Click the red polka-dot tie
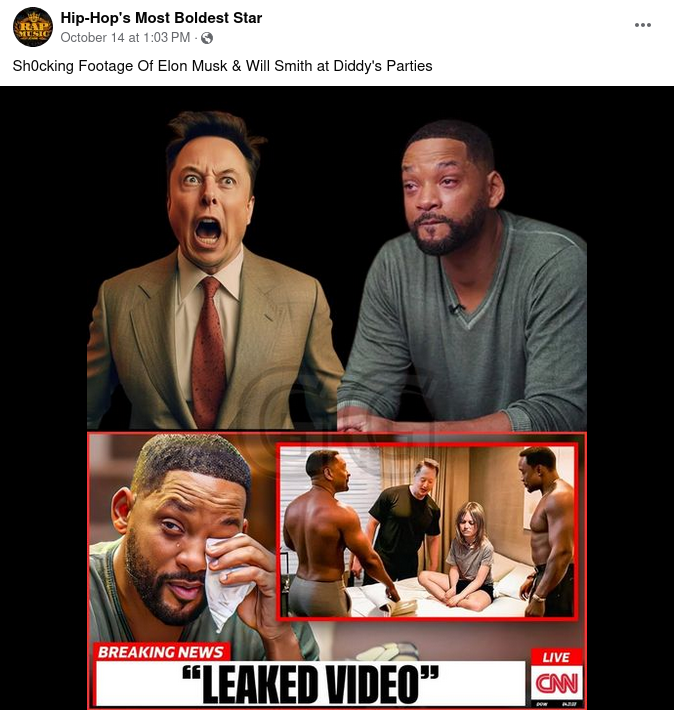This screenshot has height=710, width=674. [x=209, y=352]
